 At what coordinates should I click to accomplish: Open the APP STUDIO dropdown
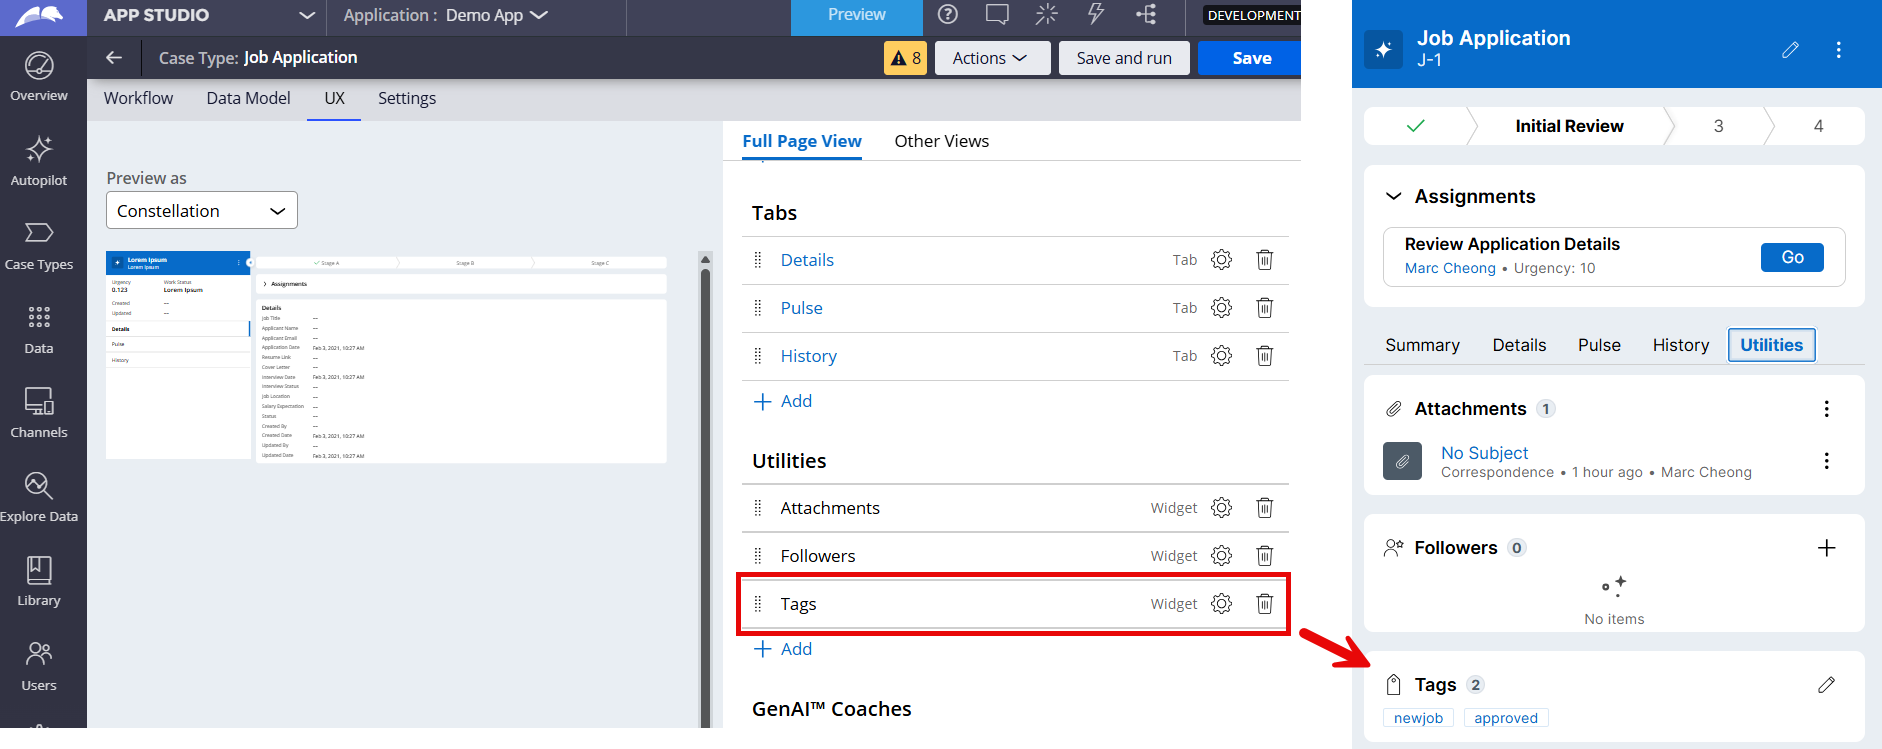pyautogui.click(x=307, y=15)
